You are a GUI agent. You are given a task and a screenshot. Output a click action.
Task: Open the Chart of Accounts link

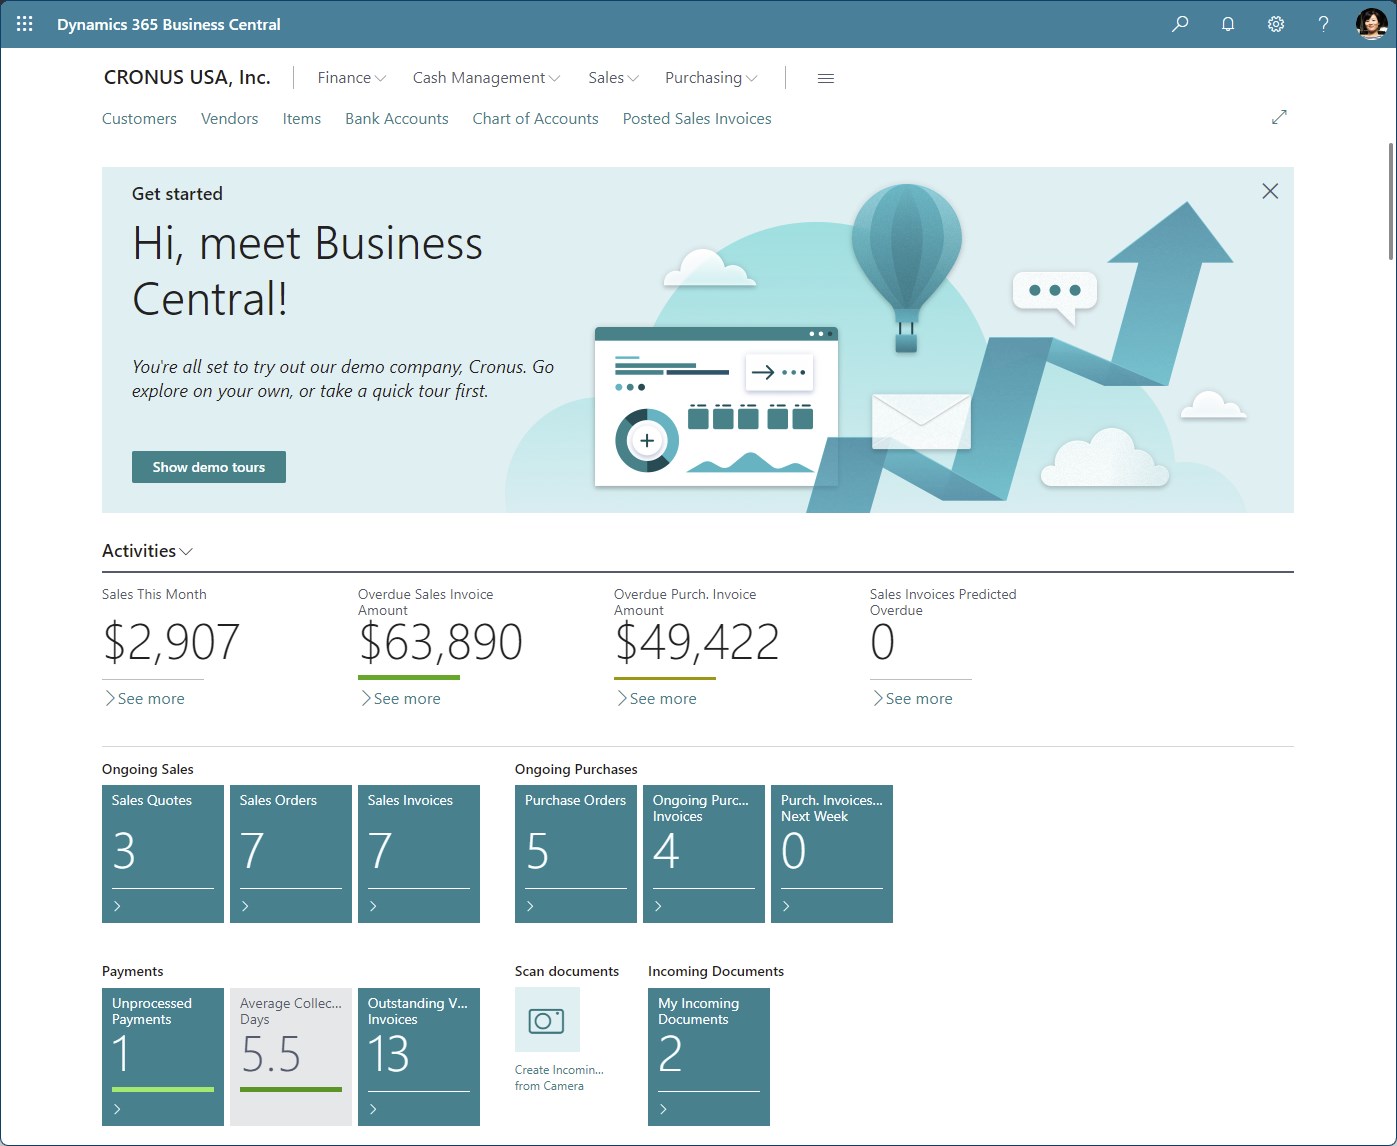pyautogui.click(x=535, y=118)
